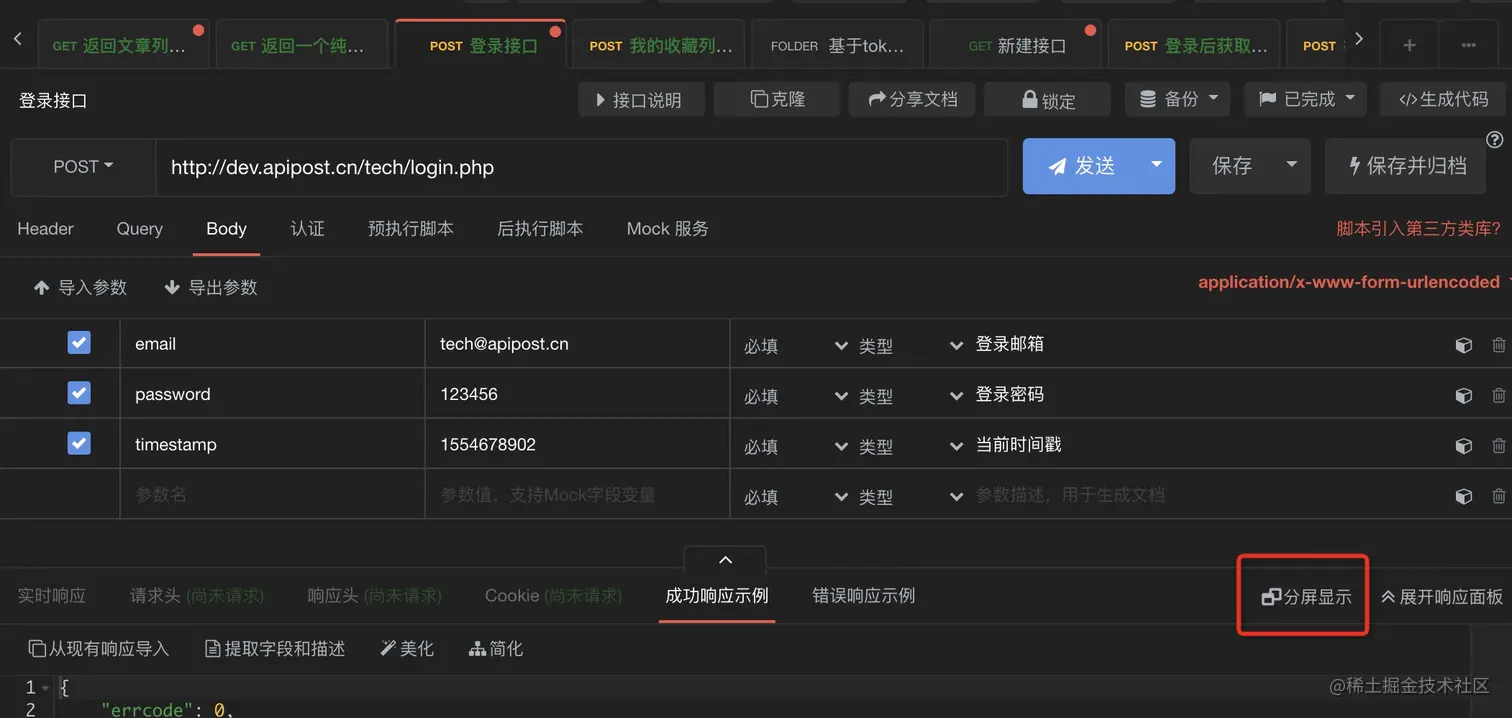Viewport: 1512px width, 718px height.
Task: Click the request URL input field
Action: click(x=581, y=167)
